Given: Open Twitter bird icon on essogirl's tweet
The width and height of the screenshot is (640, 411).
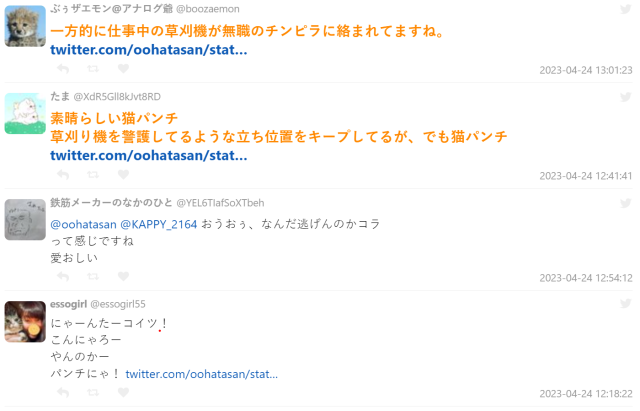Looking at the screenshot, I should [x=625, y=304].
